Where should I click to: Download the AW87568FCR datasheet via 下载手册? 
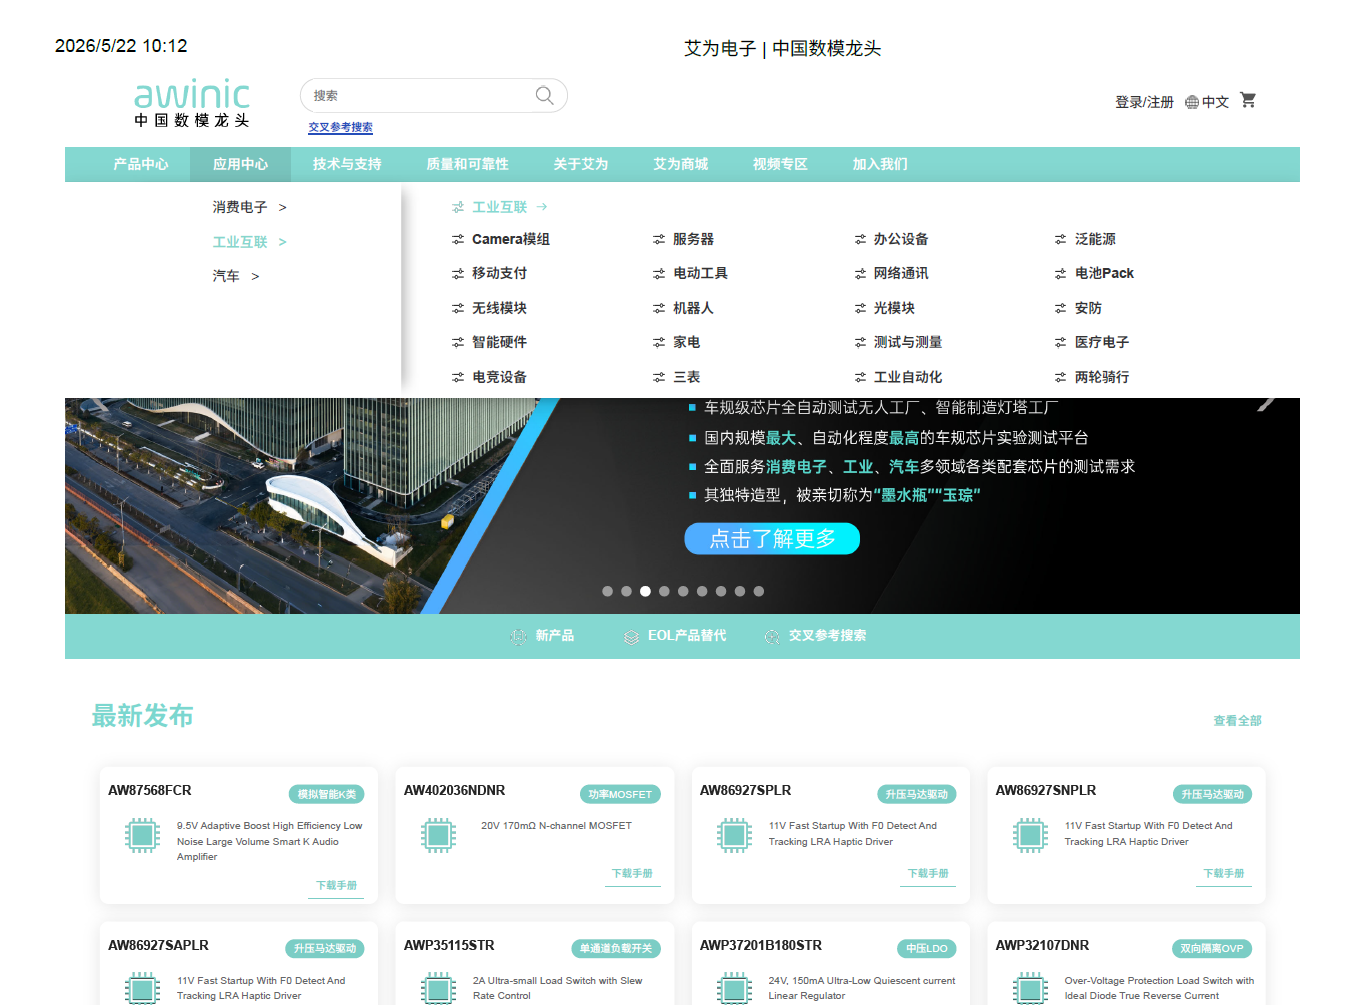coord(336,886)
